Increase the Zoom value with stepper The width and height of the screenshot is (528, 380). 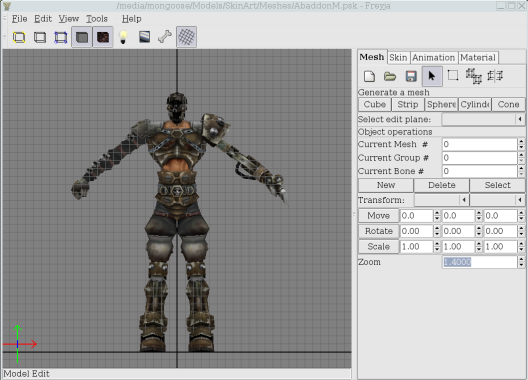coord(521,259)
